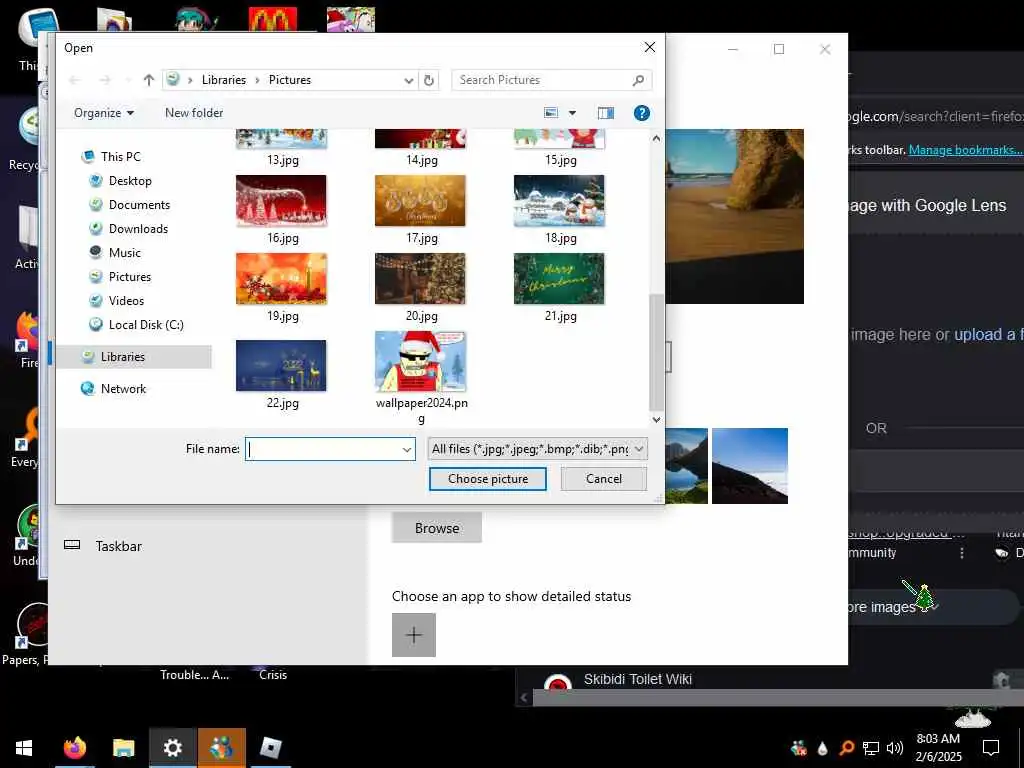Open Firefox from the taskbar
Image resolution: width=1024 pixels, height=768 pixels.
point(75,748)
